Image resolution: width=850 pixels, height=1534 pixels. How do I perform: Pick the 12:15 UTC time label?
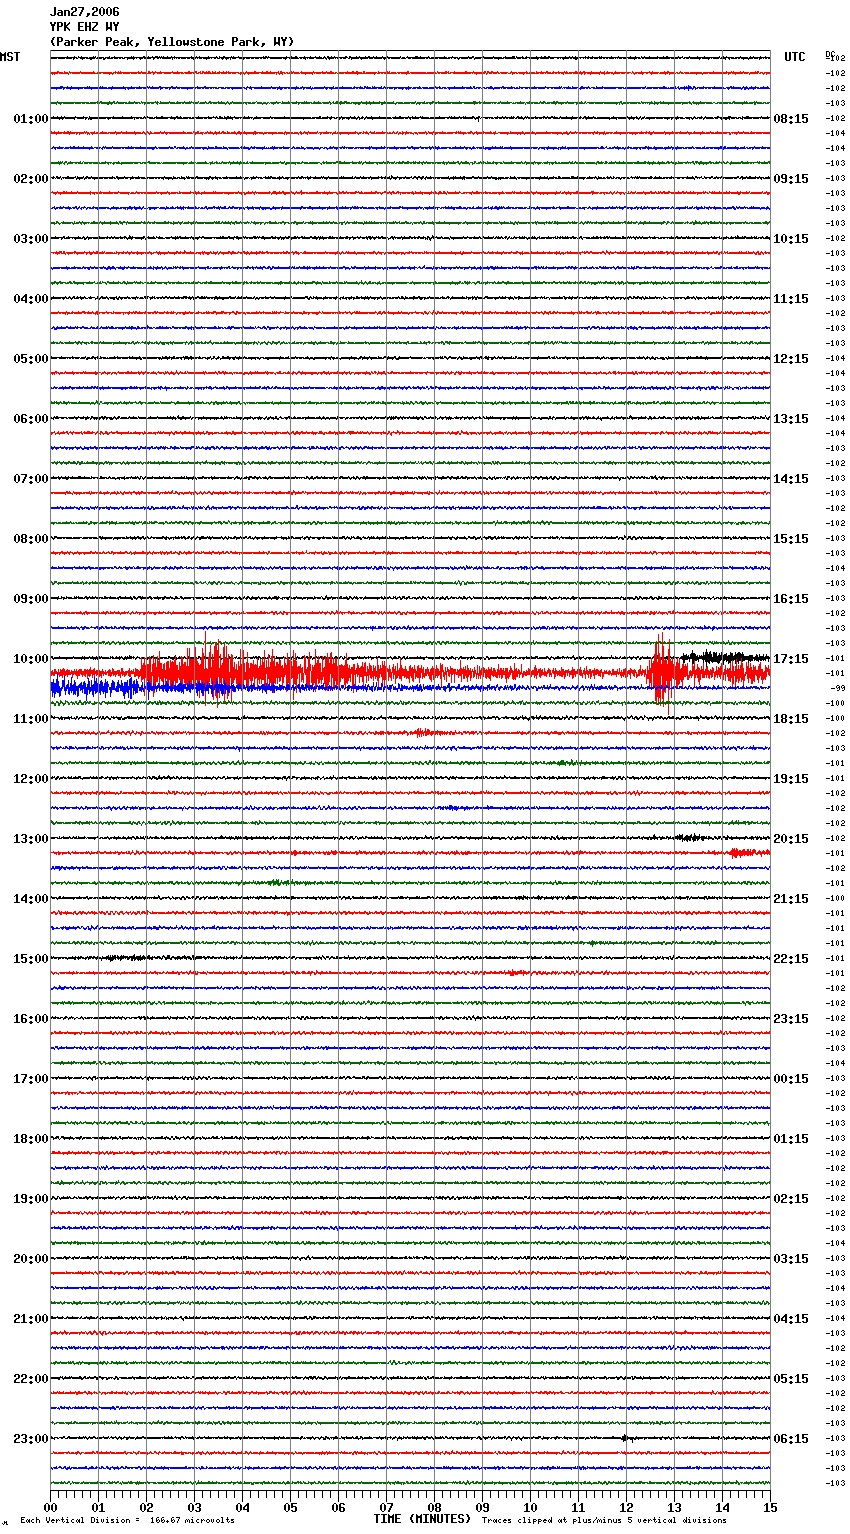tap(791, 359)
